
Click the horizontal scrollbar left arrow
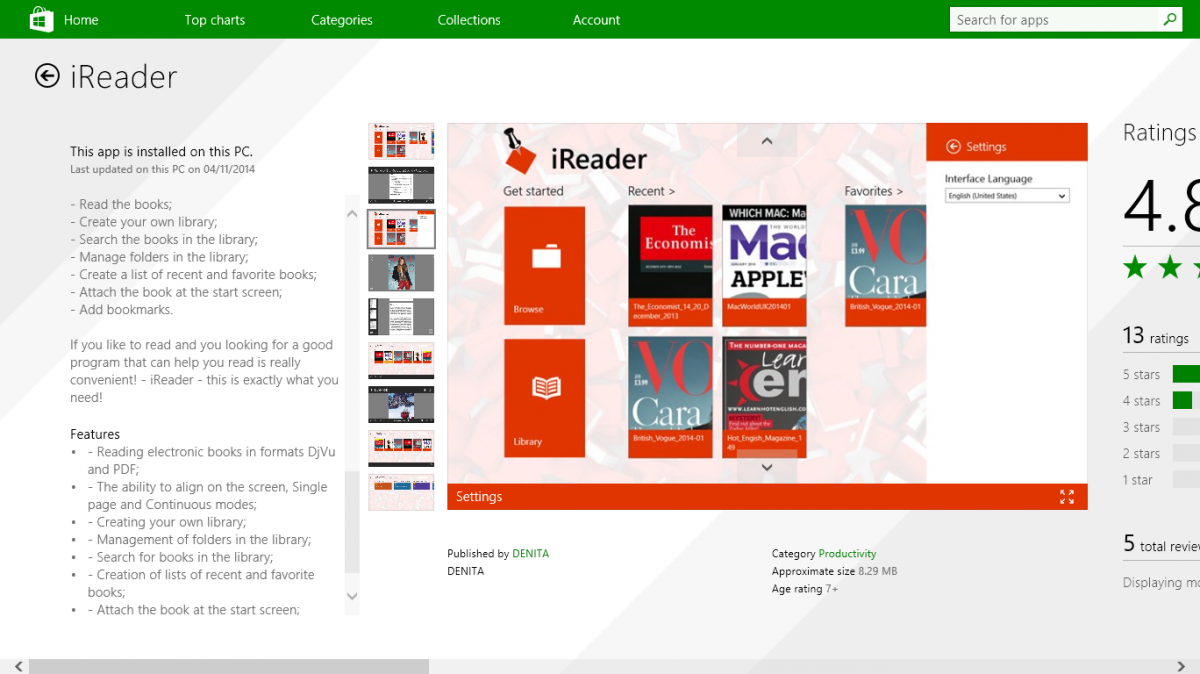(19, 666)
